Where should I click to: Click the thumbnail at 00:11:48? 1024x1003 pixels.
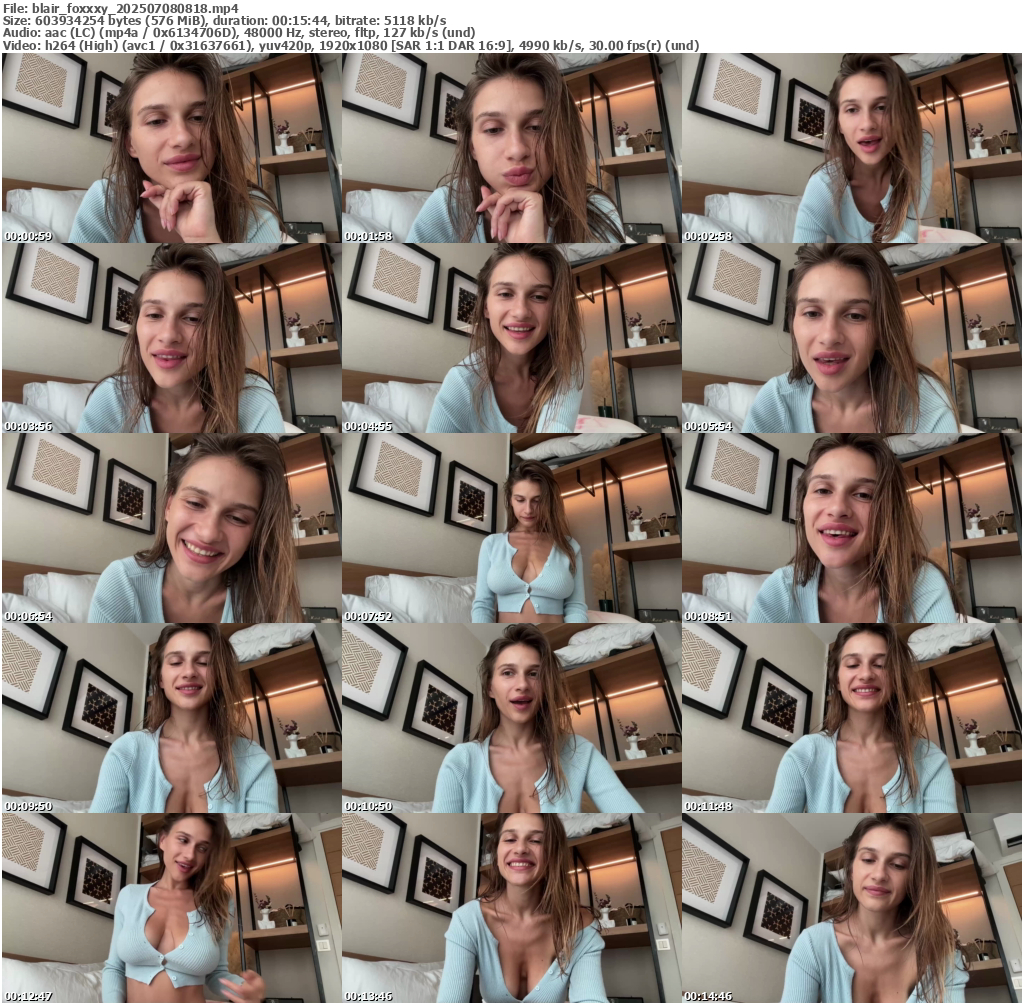pyautogui.click(x=852, y=718)
